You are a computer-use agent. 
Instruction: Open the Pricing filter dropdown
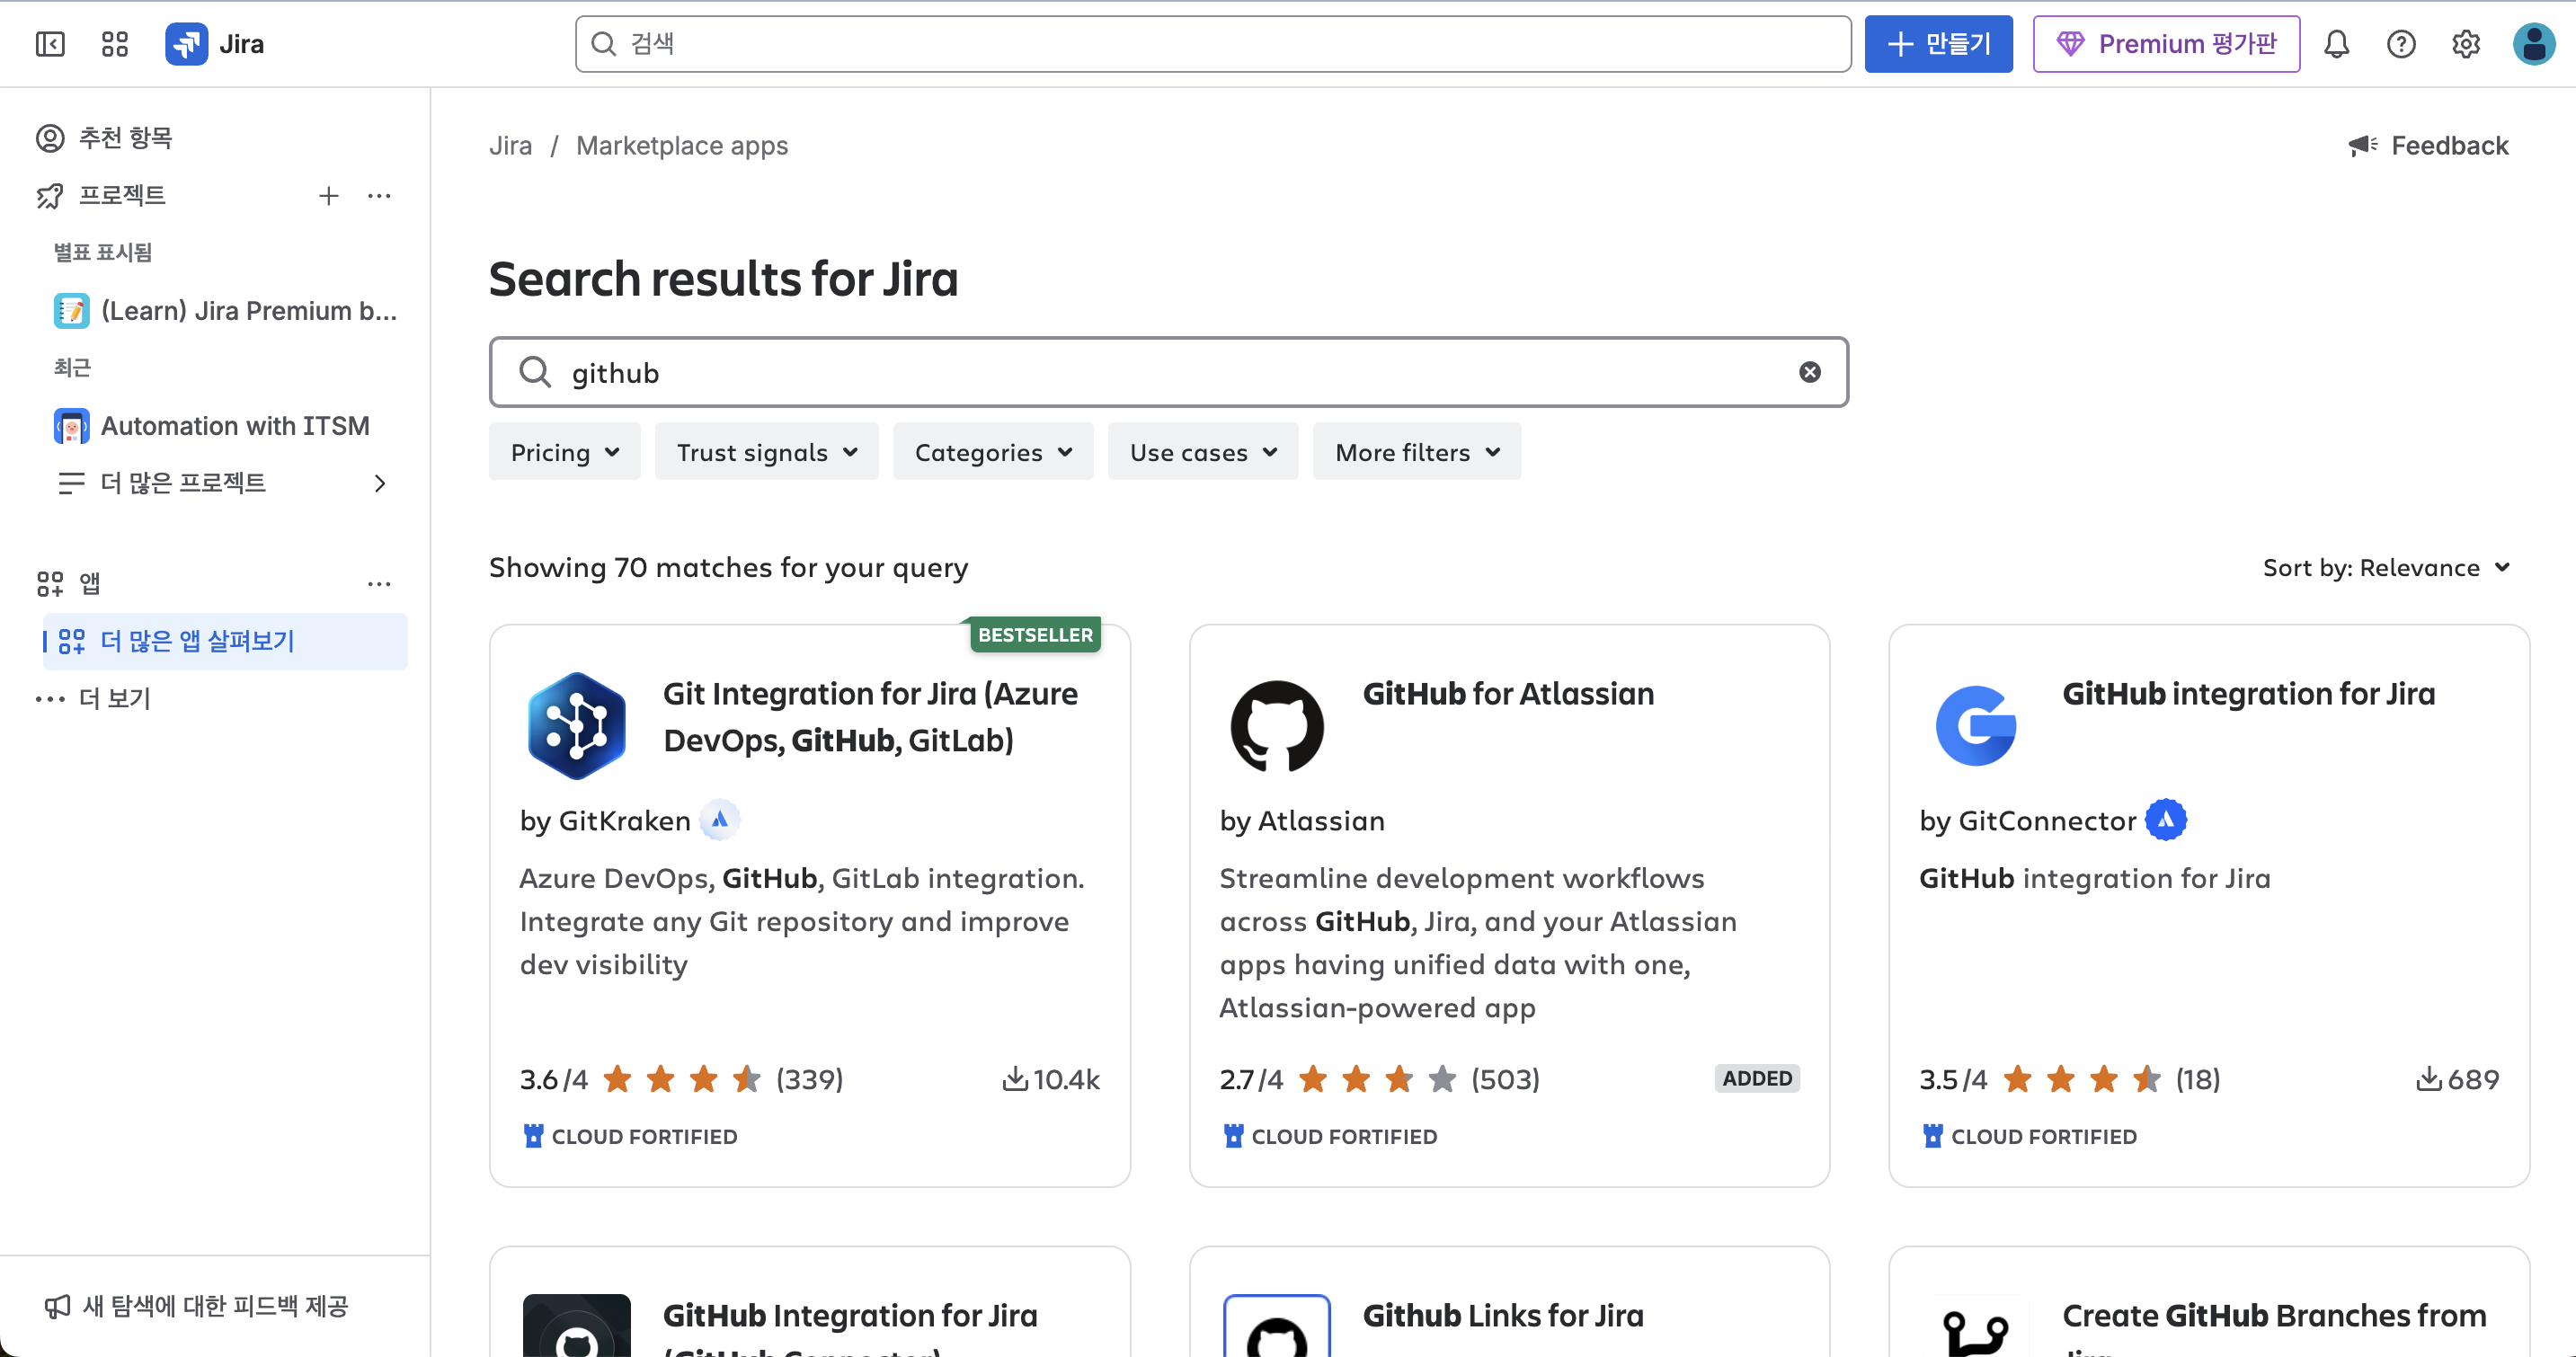click(564, 451)
